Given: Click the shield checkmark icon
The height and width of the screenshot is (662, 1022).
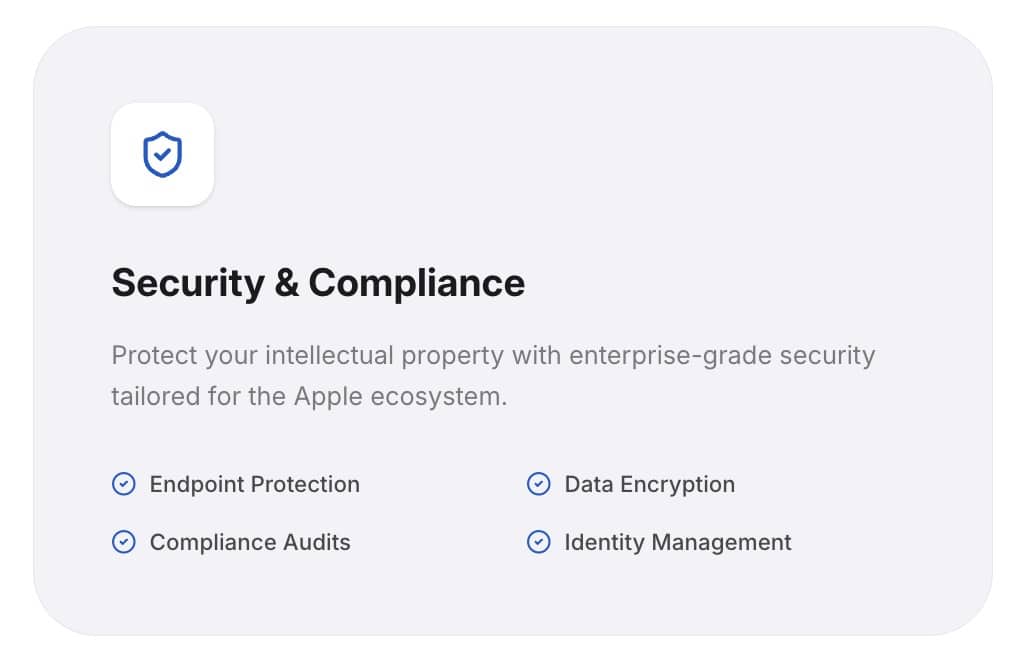Looking at the screenshot, I should pyautogui.click(x=162, y=155).
